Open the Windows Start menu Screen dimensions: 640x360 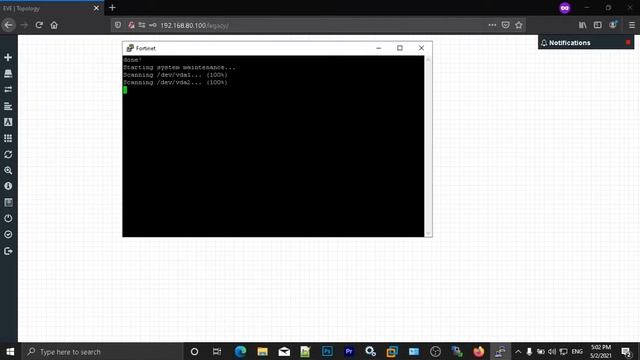coord(10,351)
